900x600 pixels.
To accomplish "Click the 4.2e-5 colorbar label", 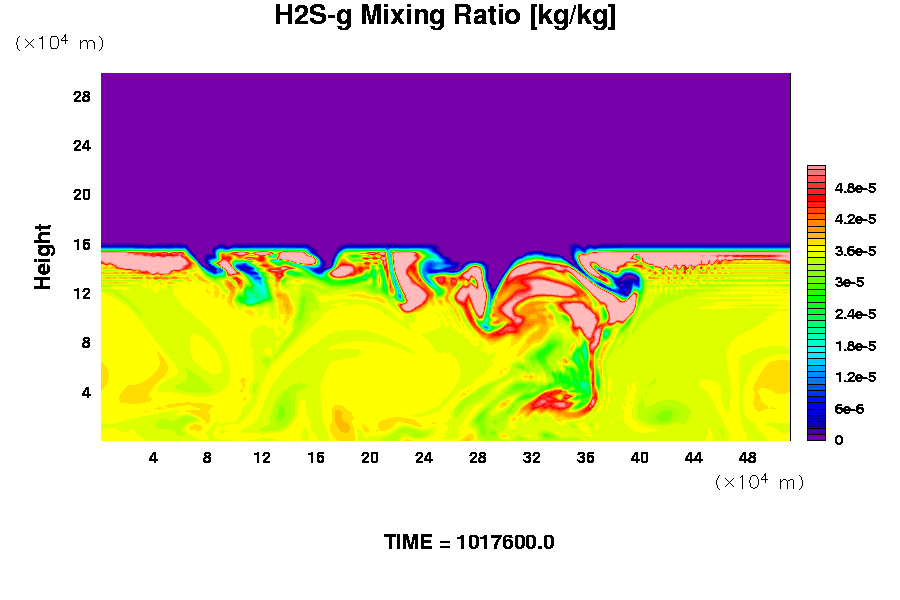I will tap(855, 219).
